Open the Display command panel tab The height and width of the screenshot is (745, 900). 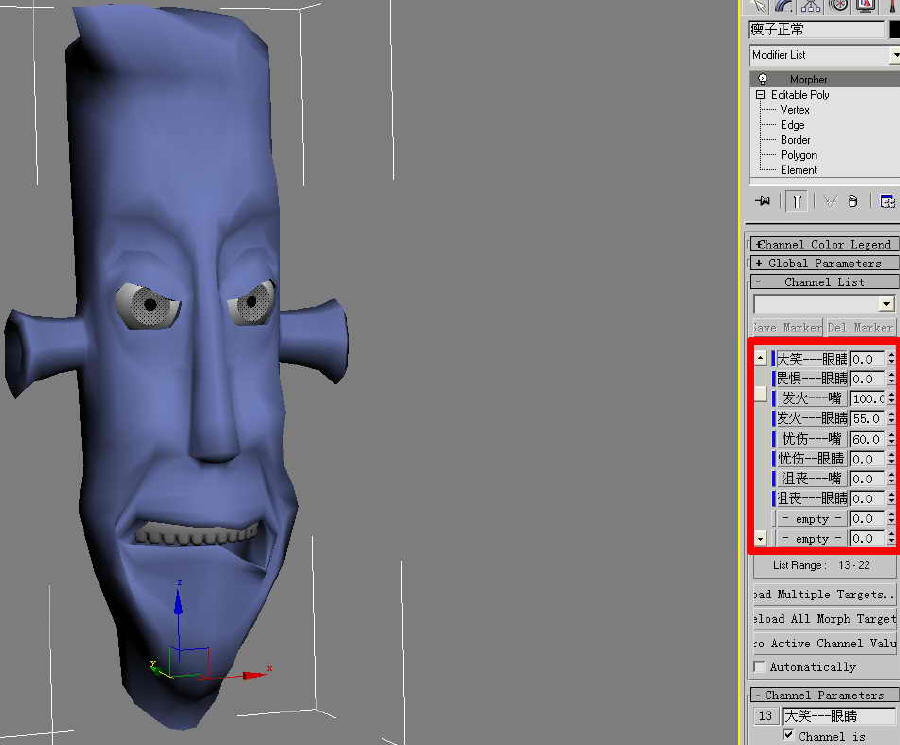click(x=865, y=6)
